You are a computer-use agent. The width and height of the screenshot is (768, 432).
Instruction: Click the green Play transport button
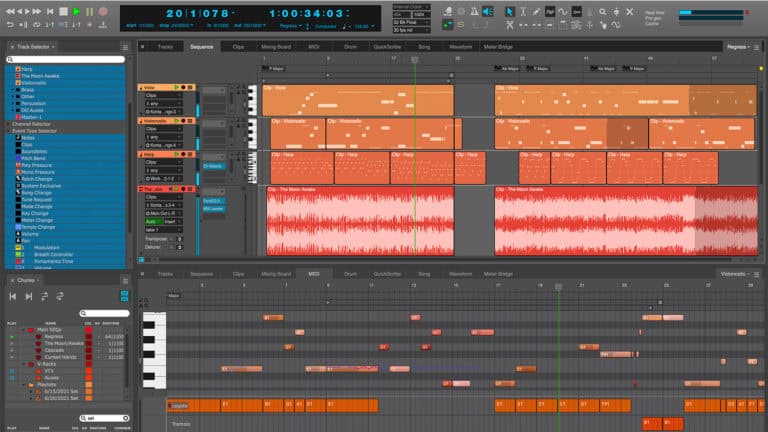[x=76, y=11]
